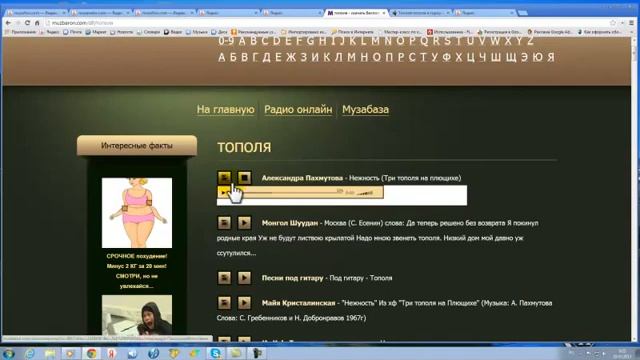This screenshot has width=640, height=360.
Task: Select Latin letter Z in the alphabet index
Action: point(530,41)
